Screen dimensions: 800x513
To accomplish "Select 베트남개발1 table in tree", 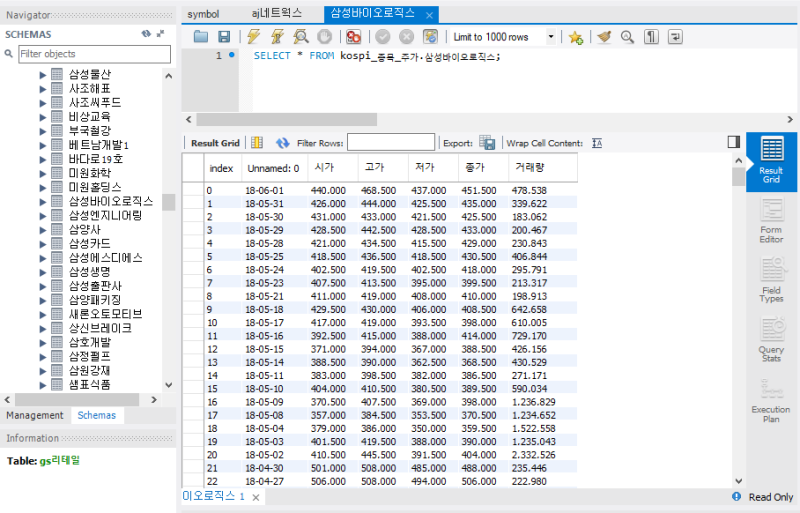I will (99, 145).
